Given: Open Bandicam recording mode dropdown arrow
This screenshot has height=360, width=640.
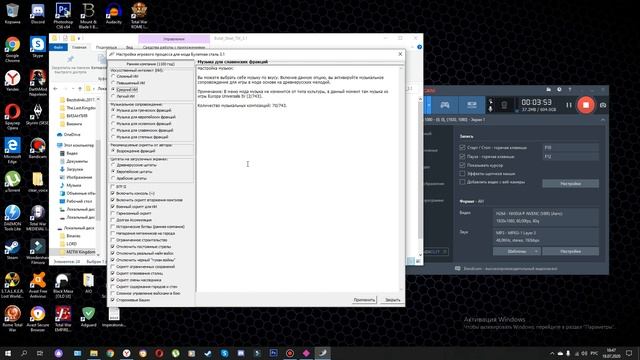Looking at the screenshot, I should pos(429,105).
